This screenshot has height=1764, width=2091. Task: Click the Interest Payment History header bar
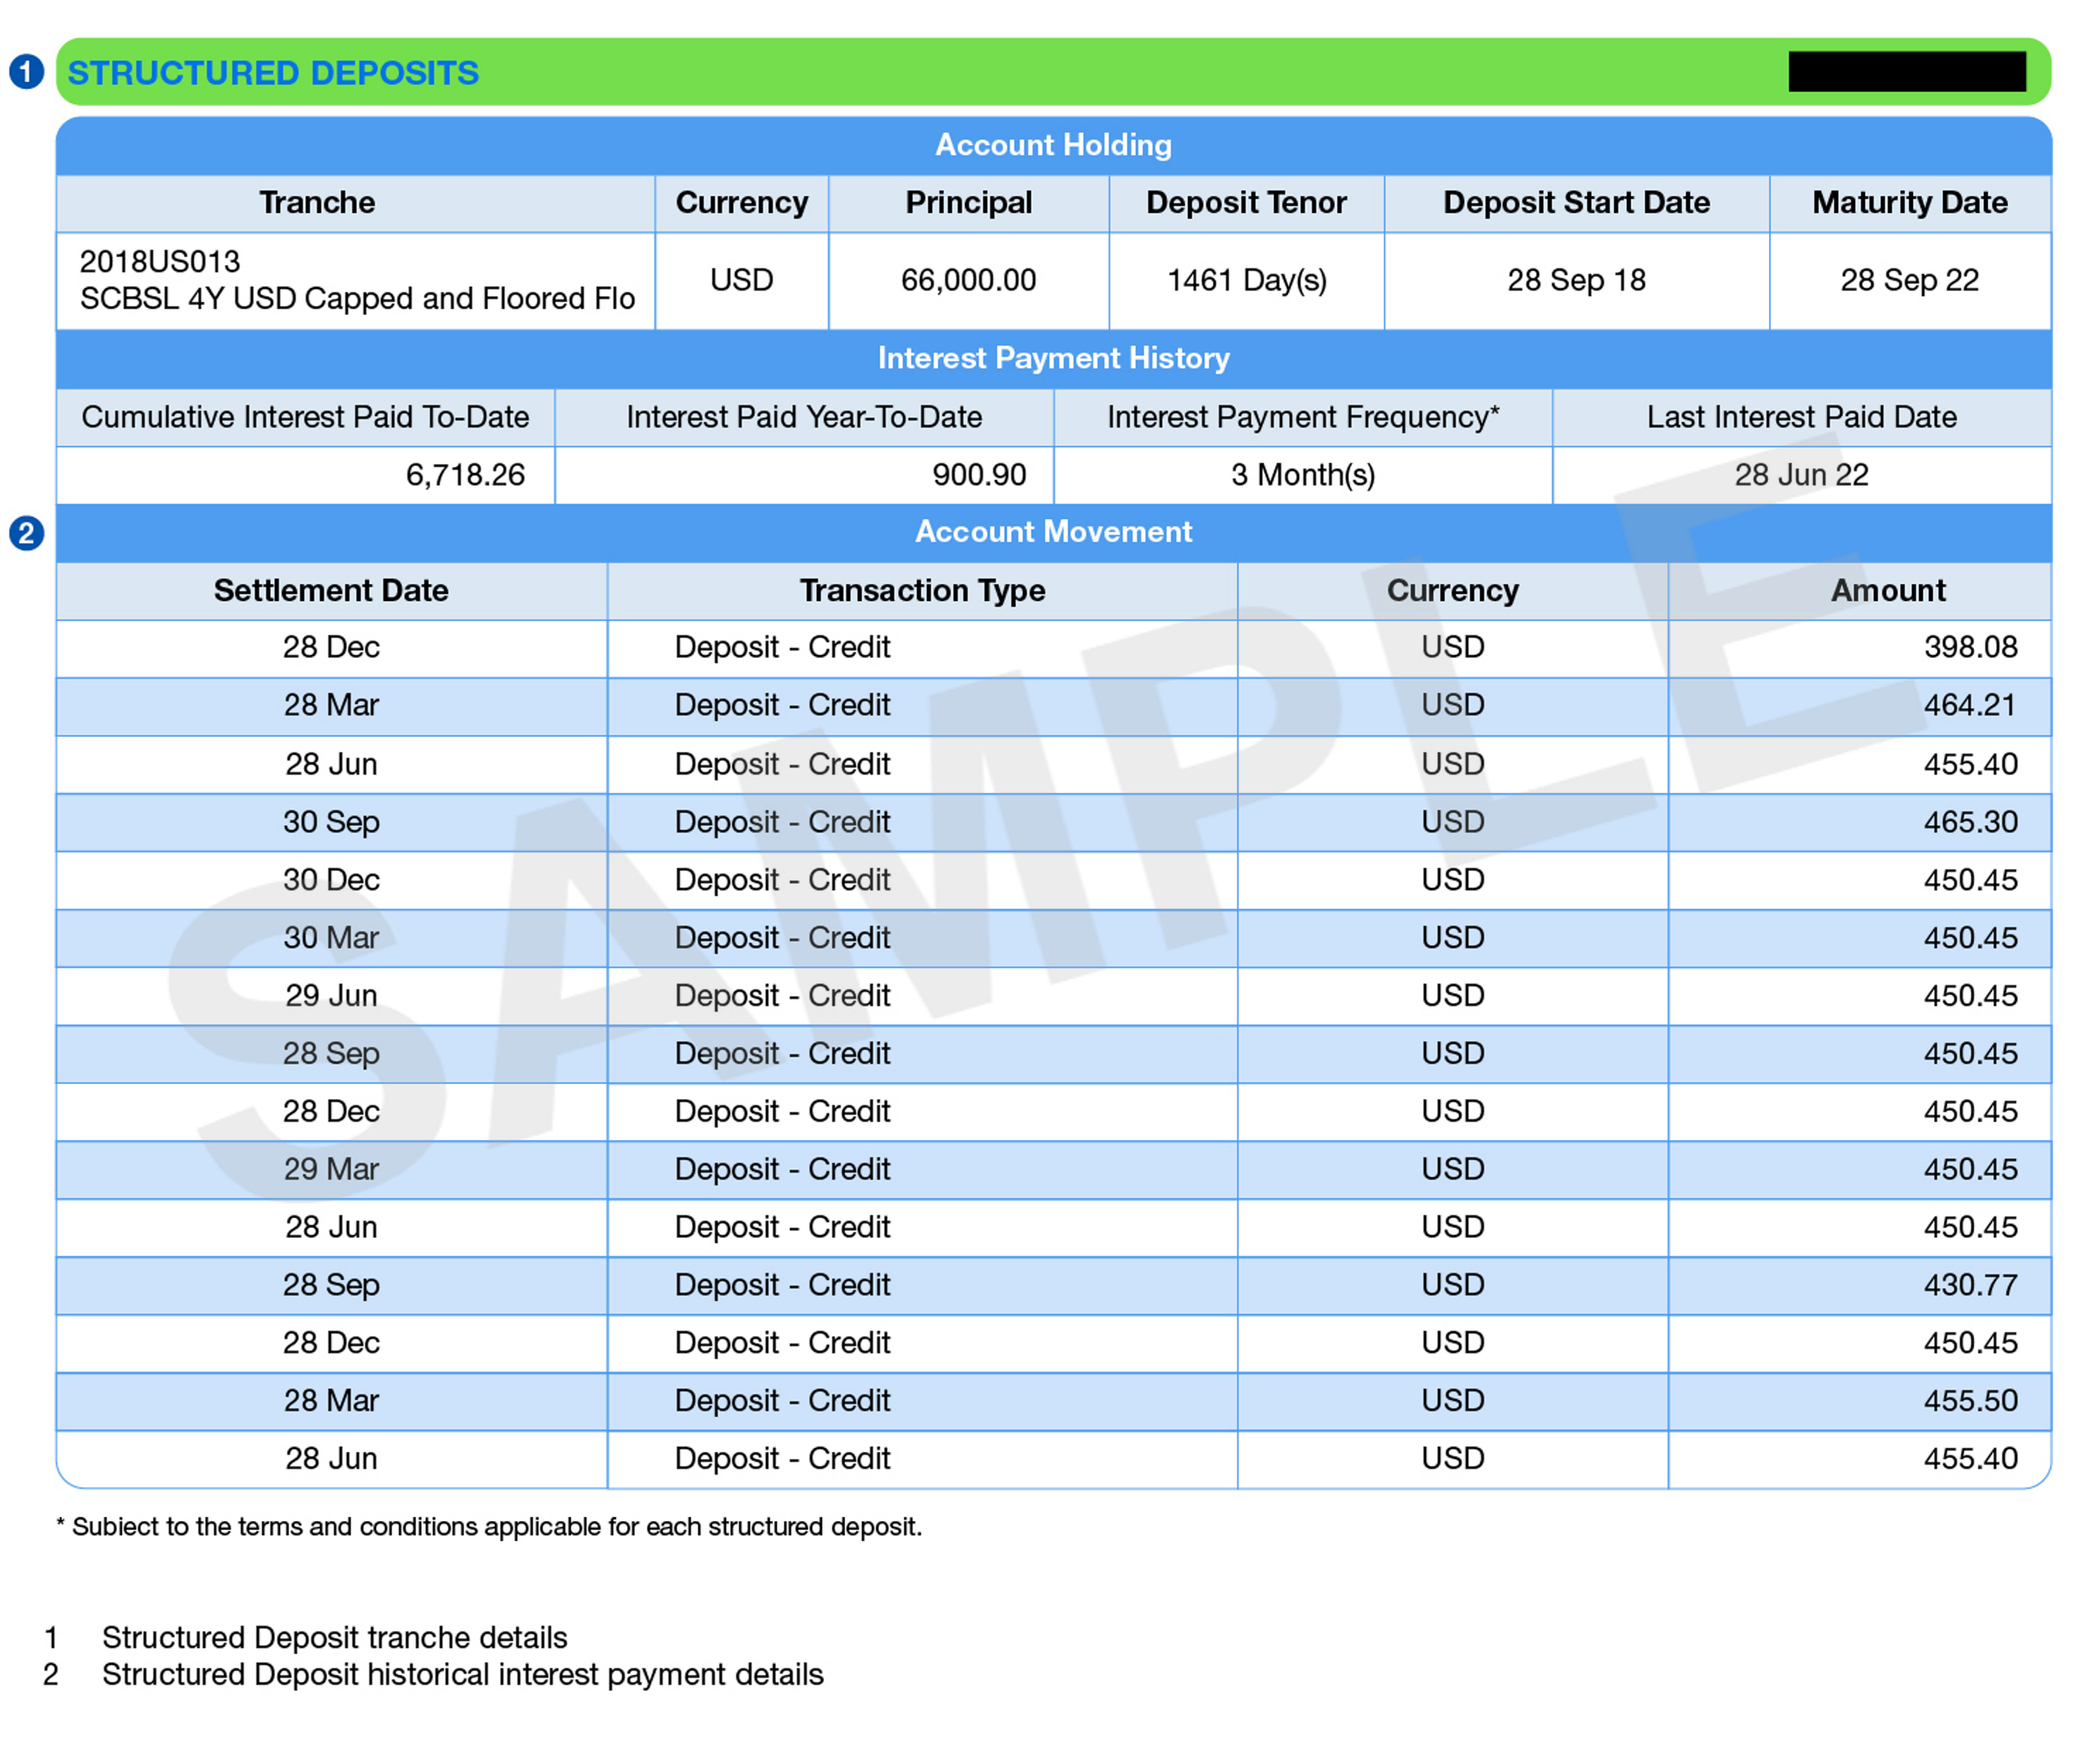[x=1053, y=359]
